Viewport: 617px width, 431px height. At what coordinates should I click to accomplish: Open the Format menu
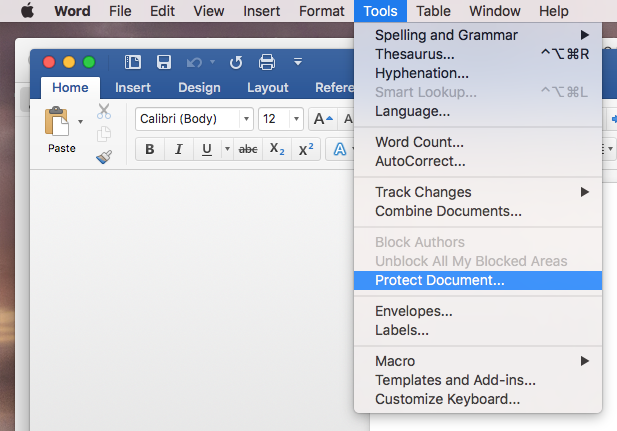(x=321, y=11)
